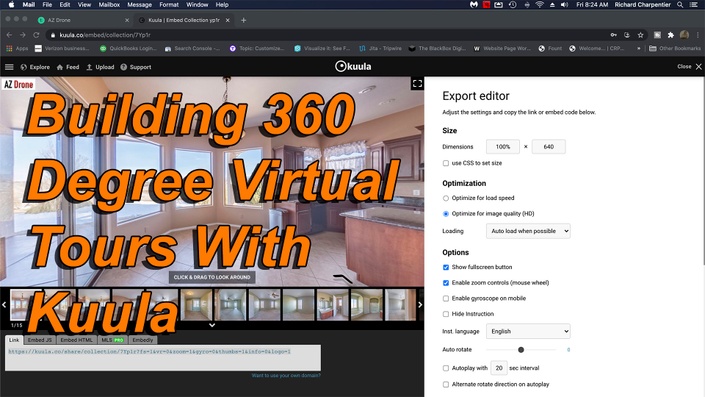Reload the Kuula page

coord(36,35)
